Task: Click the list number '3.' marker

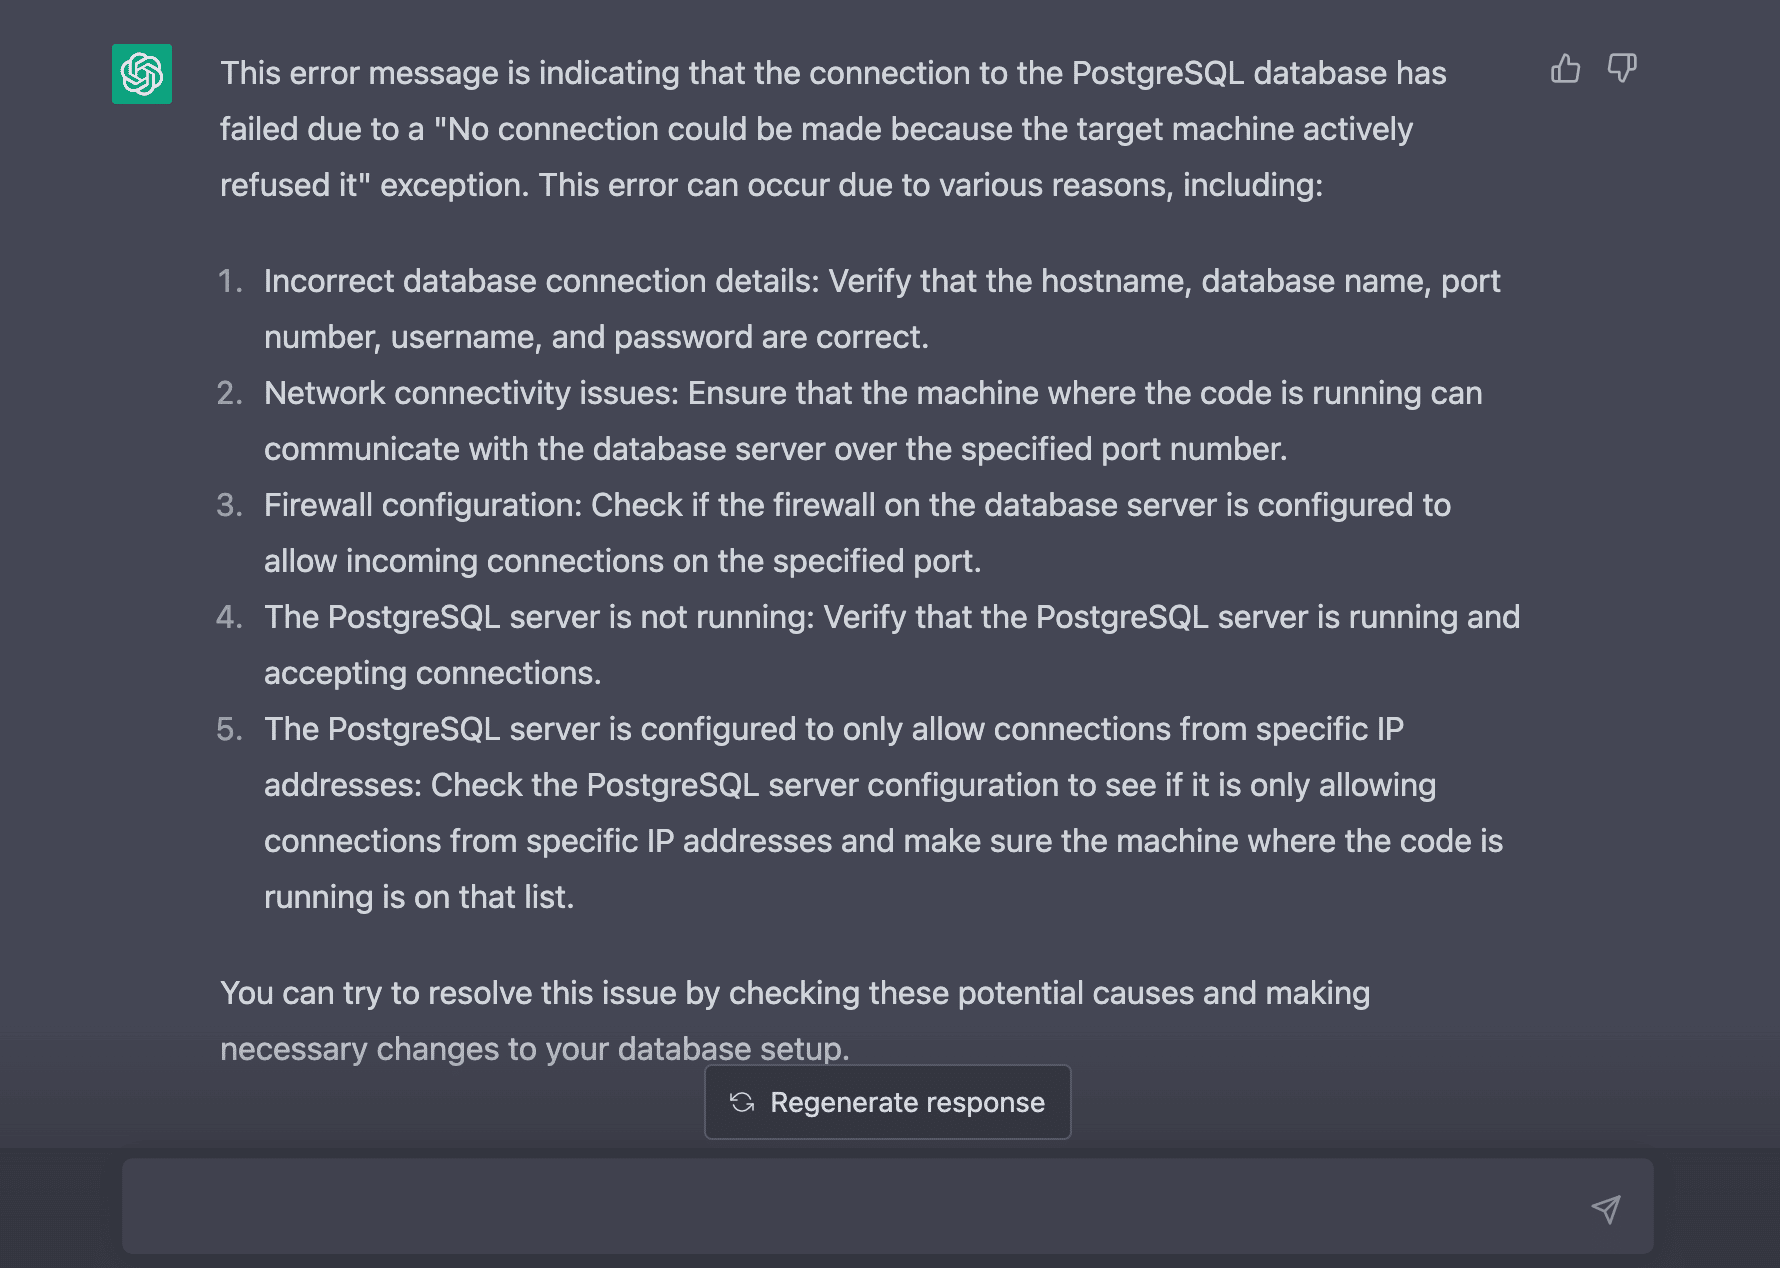Action: coord(230,505)
